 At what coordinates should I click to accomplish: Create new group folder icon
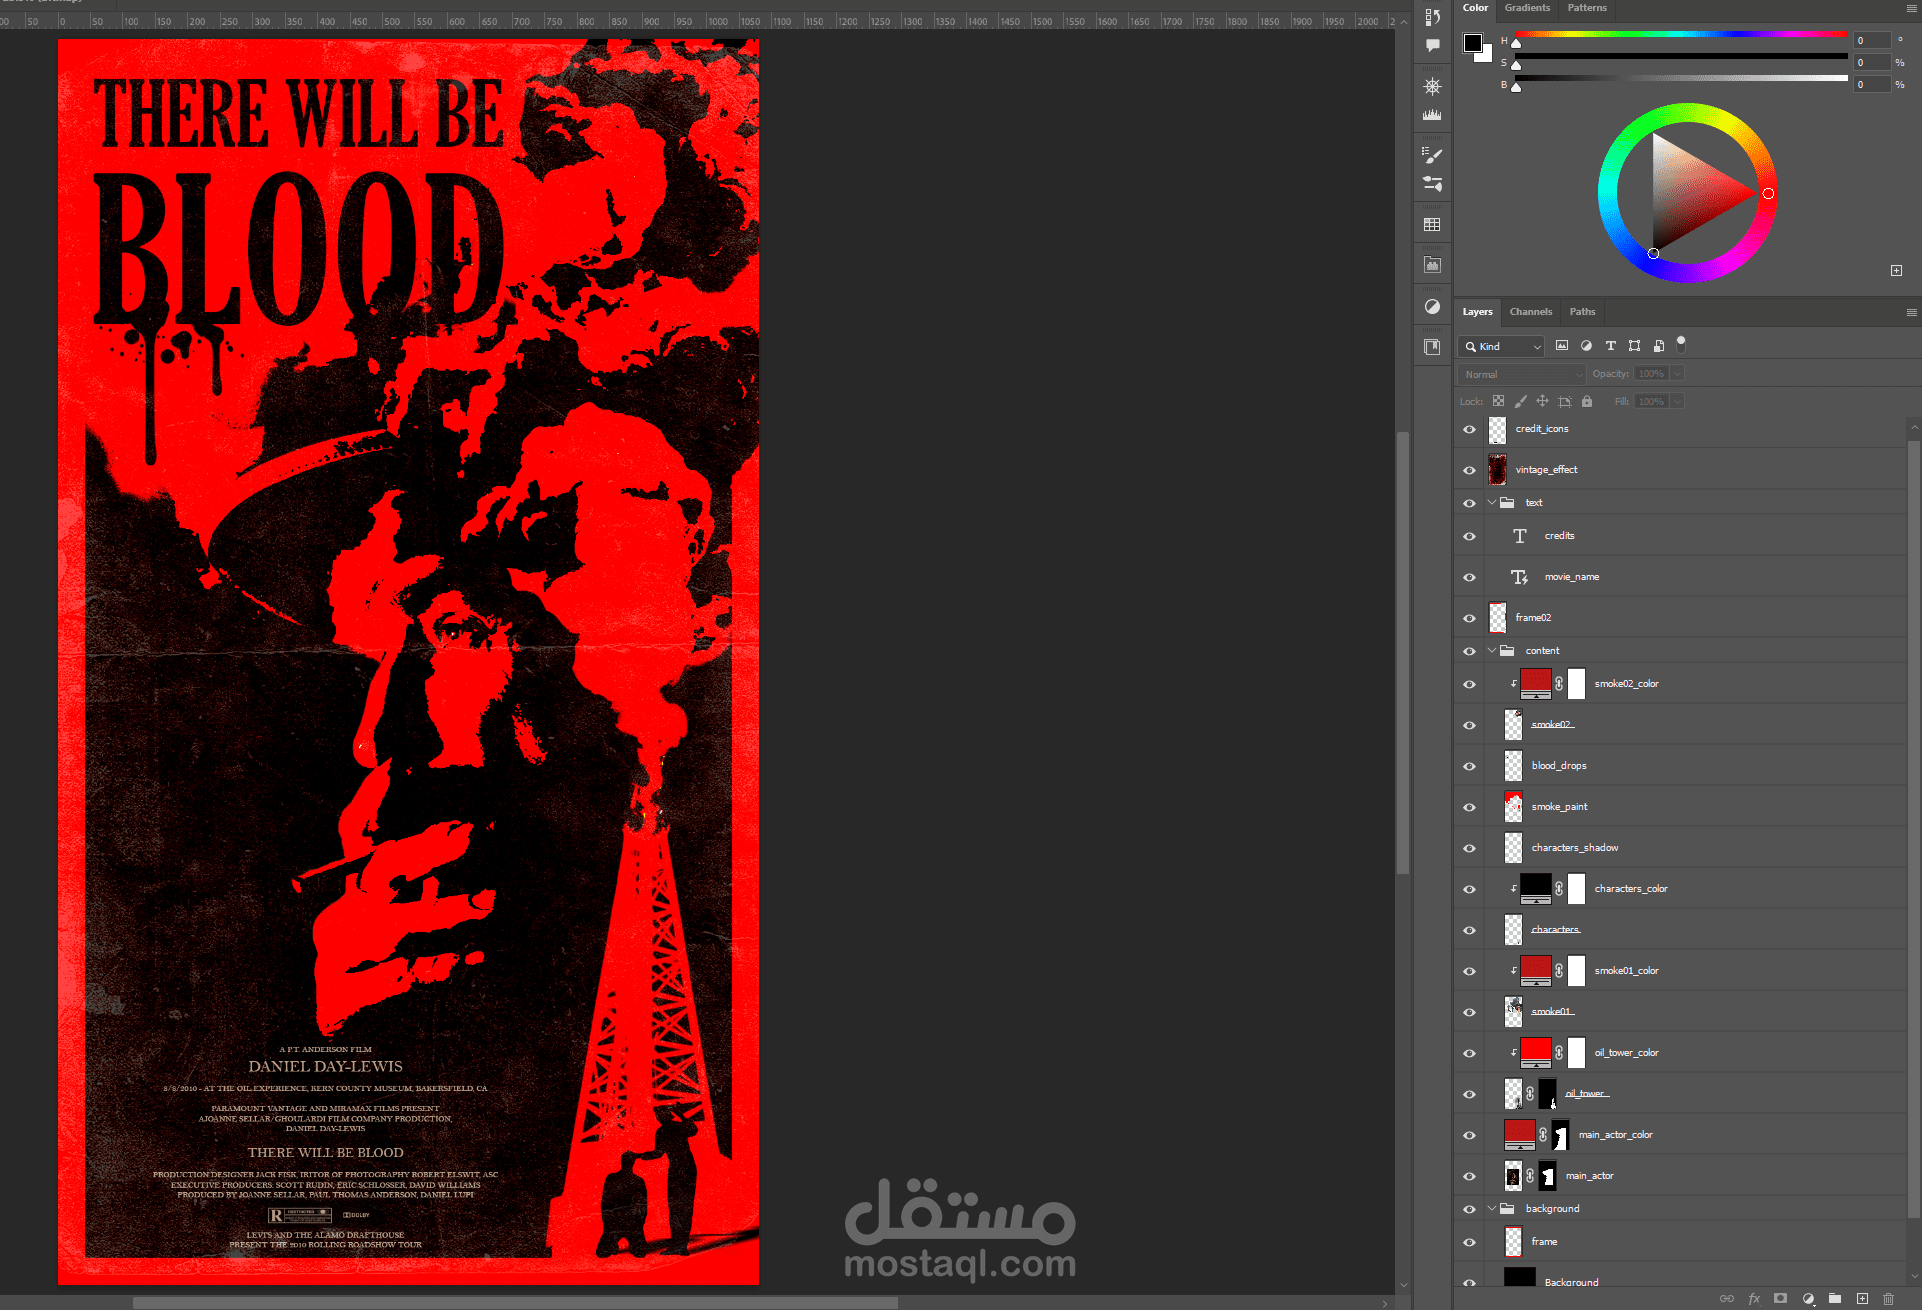pyautogui.click(x=1835, y=1298)
